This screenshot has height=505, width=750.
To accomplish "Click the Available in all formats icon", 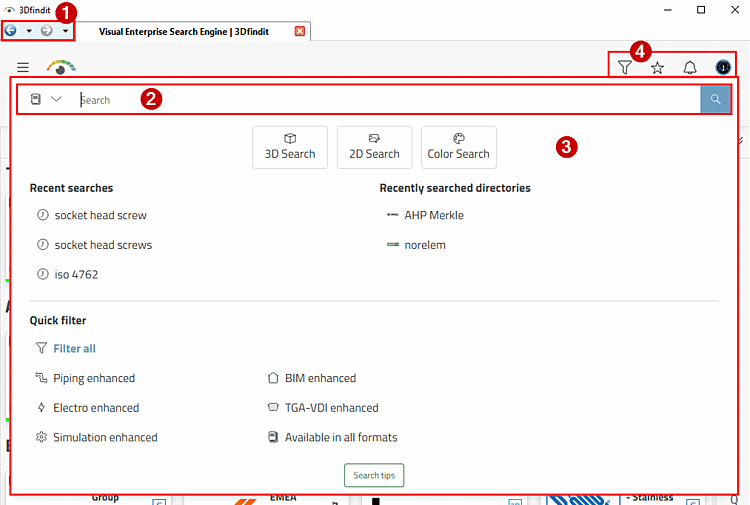I will coord(273,437).
